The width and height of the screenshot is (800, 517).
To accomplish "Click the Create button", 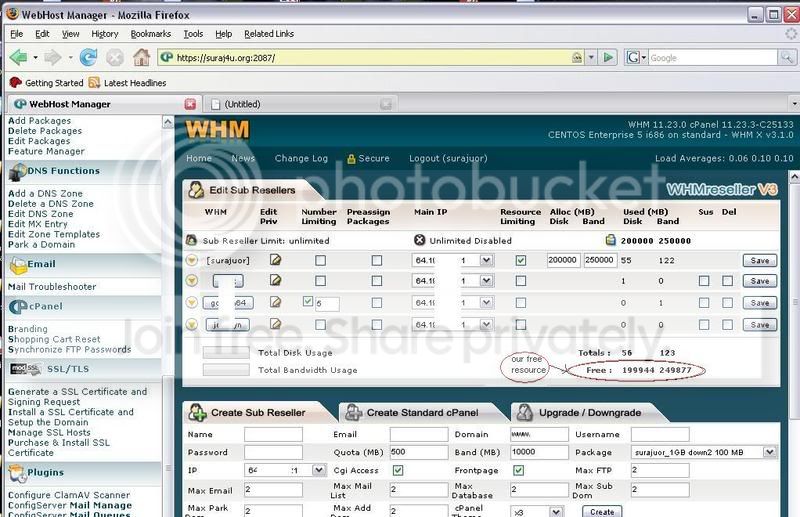I will click(602, 511).
